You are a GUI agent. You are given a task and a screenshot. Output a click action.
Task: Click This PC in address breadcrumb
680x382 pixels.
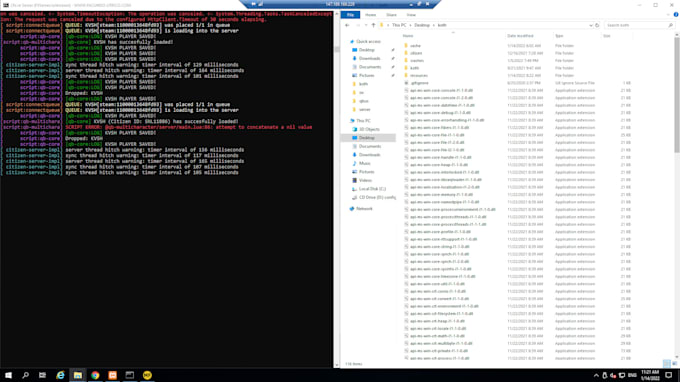[399, 25]
